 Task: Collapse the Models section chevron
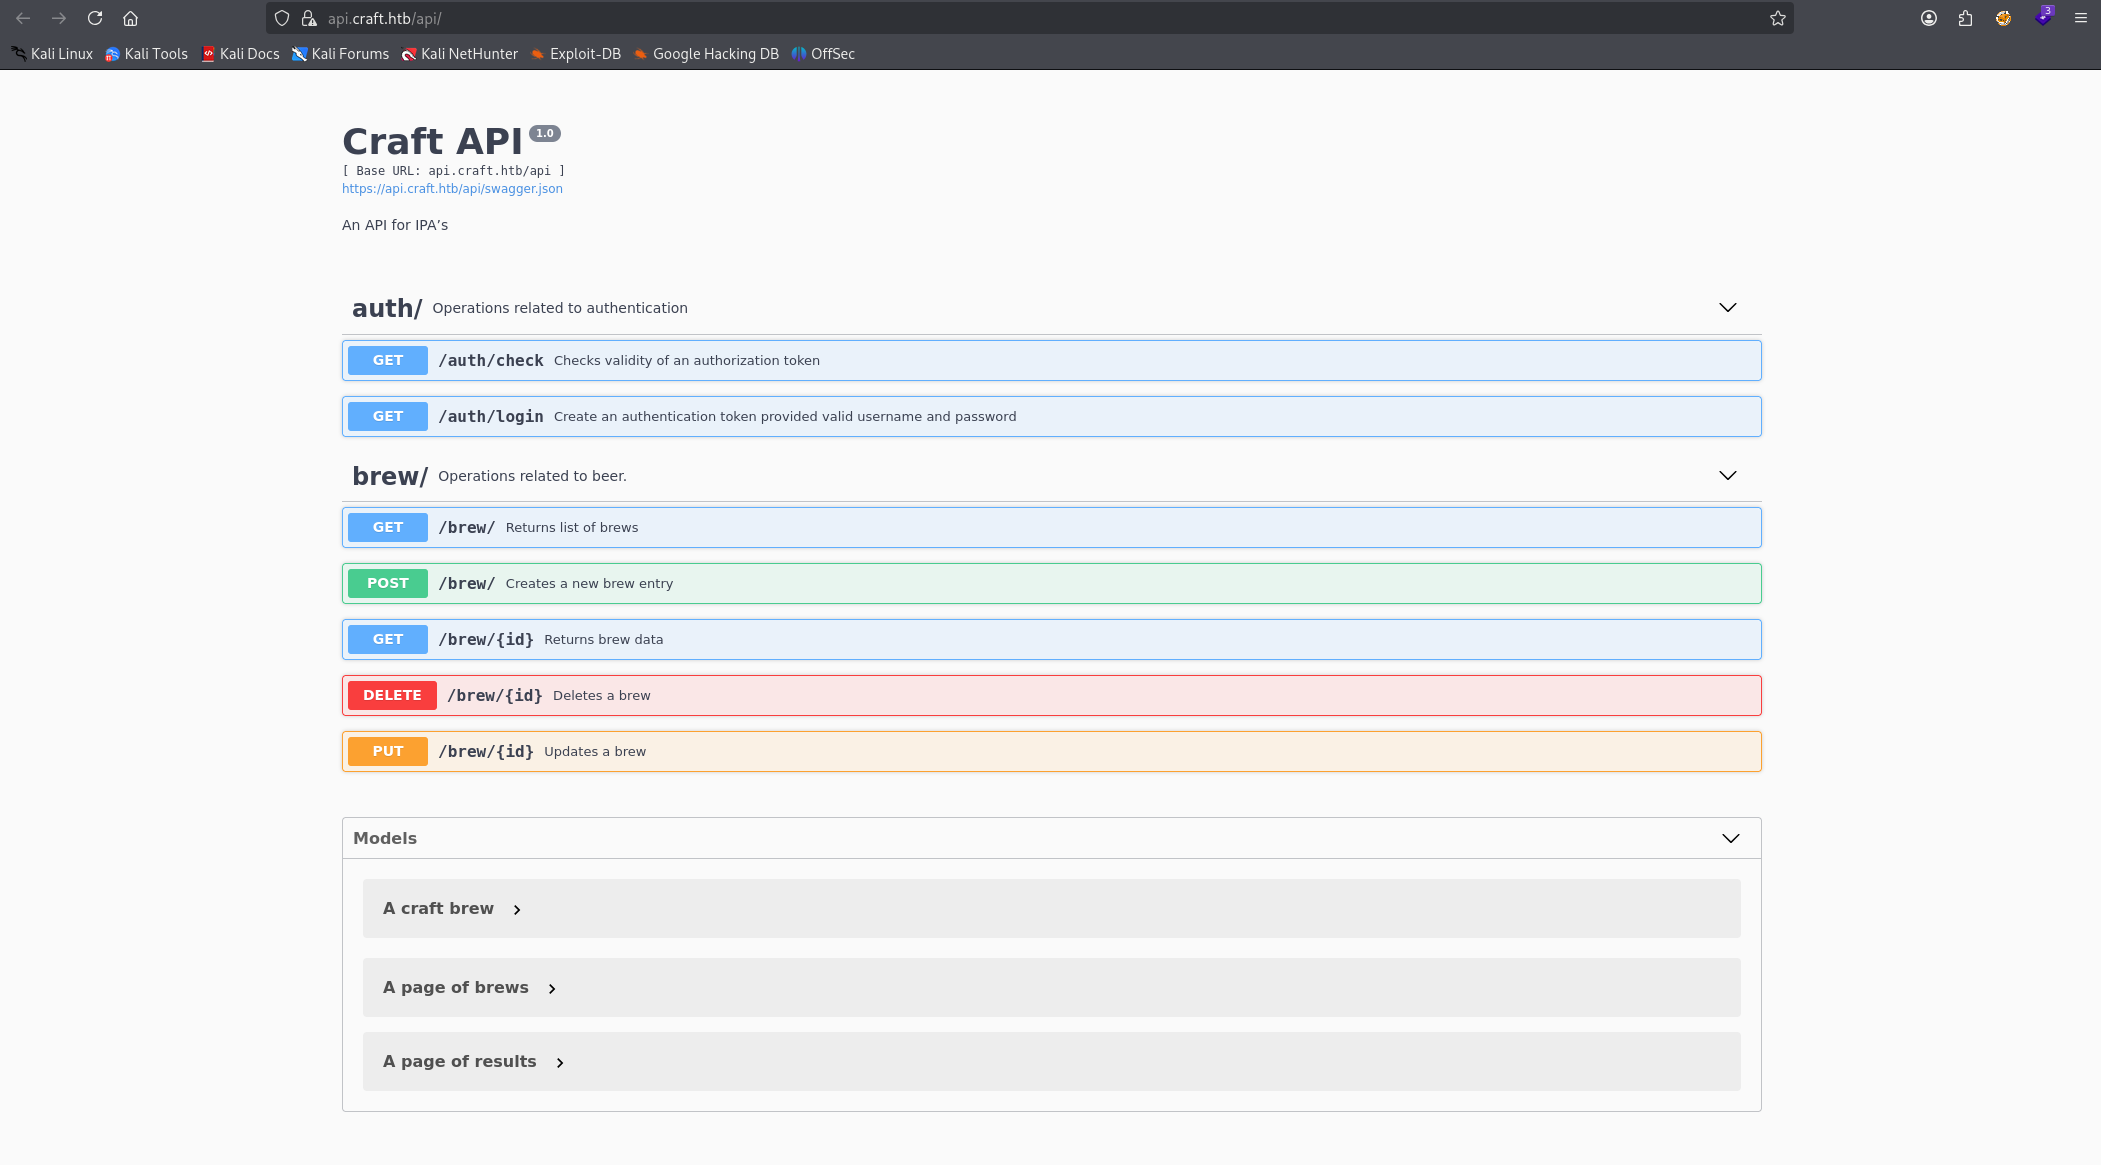coord(1730,838)
